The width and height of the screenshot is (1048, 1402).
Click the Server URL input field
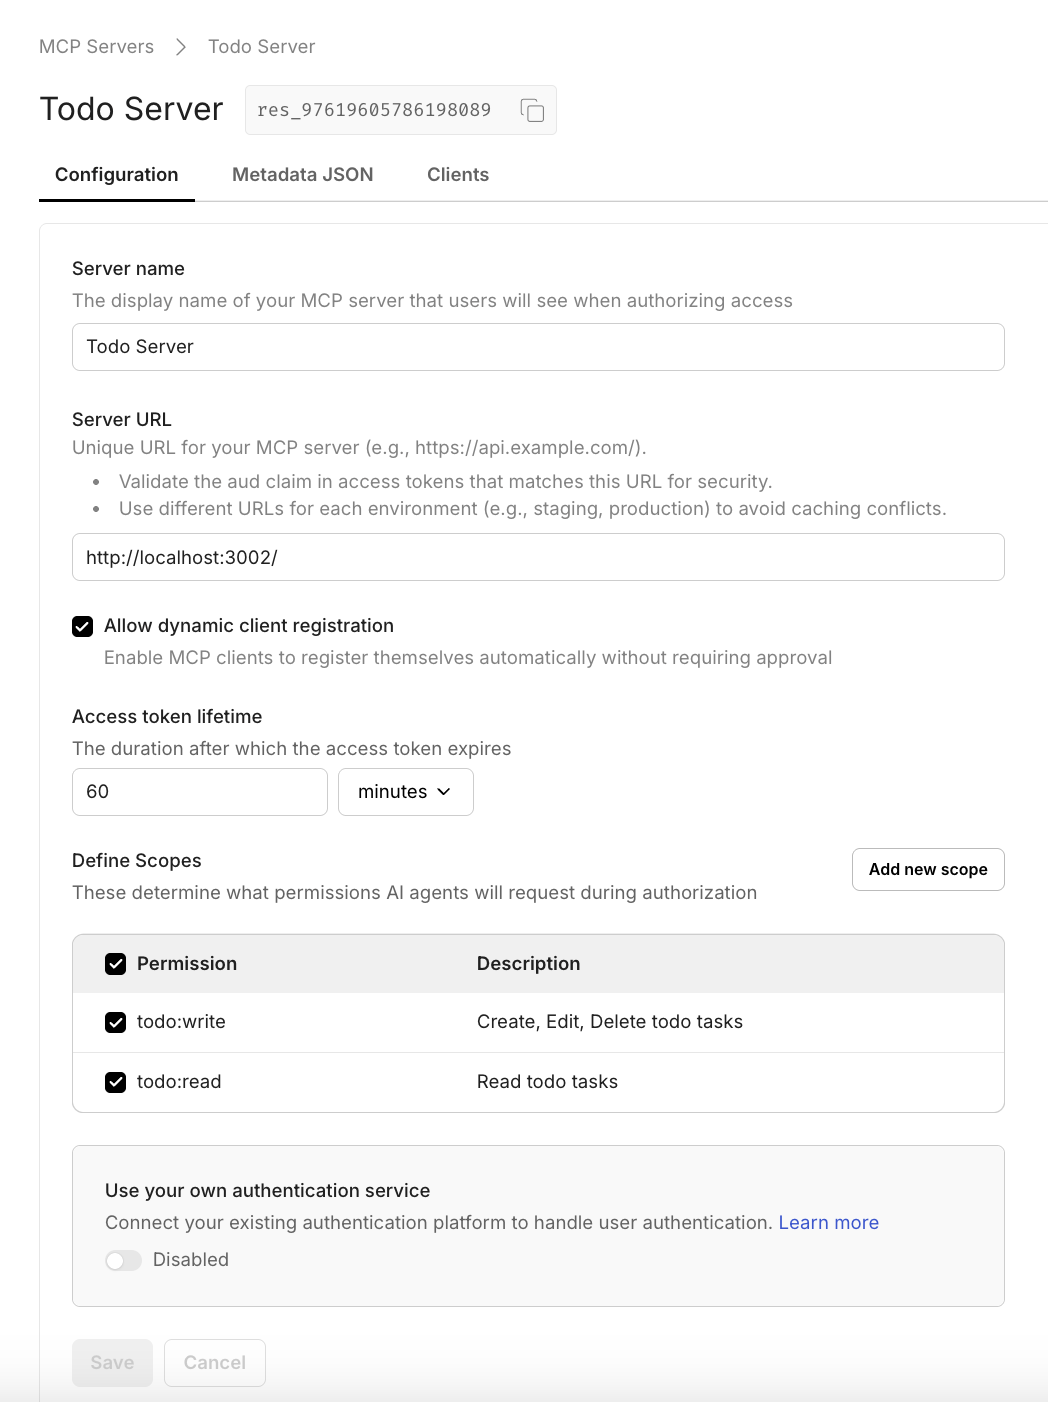click(x=538, y=557)
